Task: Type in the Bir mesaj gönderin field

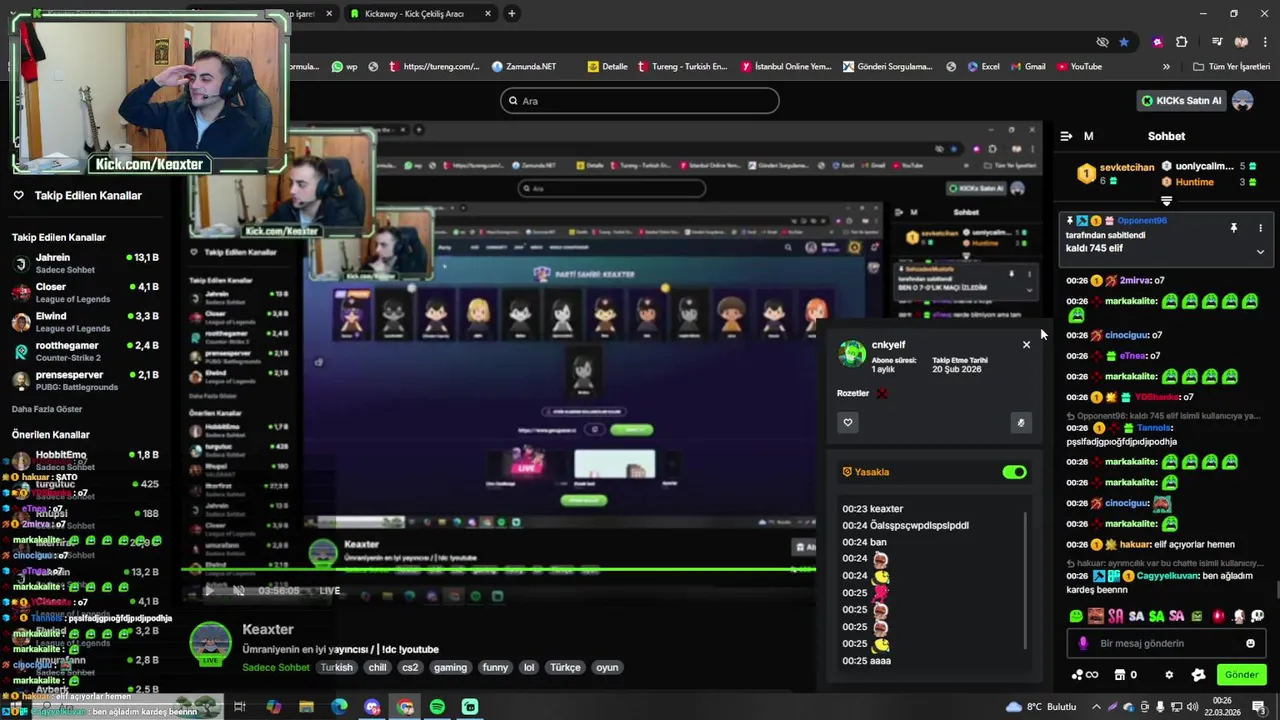Action: click(1166, 644)
